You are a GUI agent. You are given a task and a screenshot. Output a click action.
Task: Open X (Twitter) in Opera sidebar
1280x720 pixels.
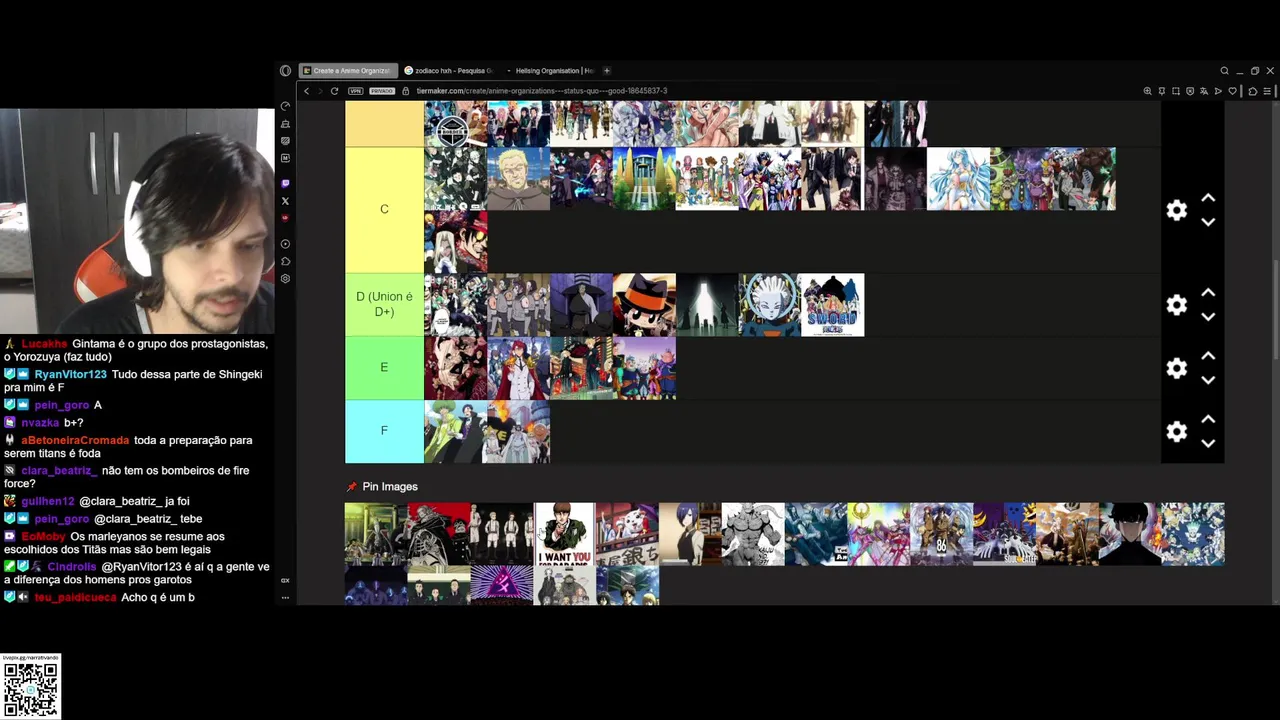286,201
